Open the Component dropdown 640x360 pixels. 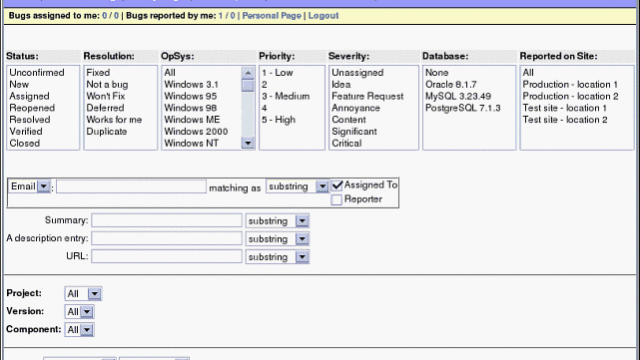[x=79, y=329]
